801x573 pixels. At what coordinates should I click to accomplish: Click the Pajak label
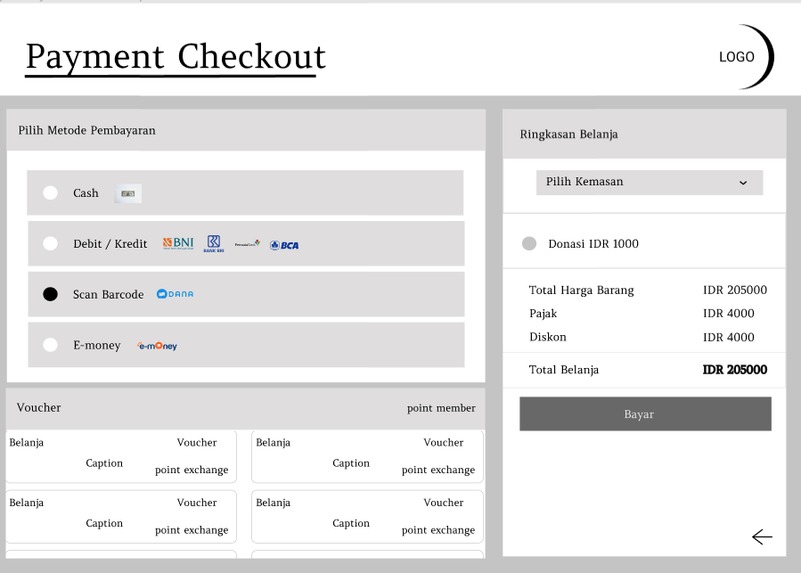(543, 314)
